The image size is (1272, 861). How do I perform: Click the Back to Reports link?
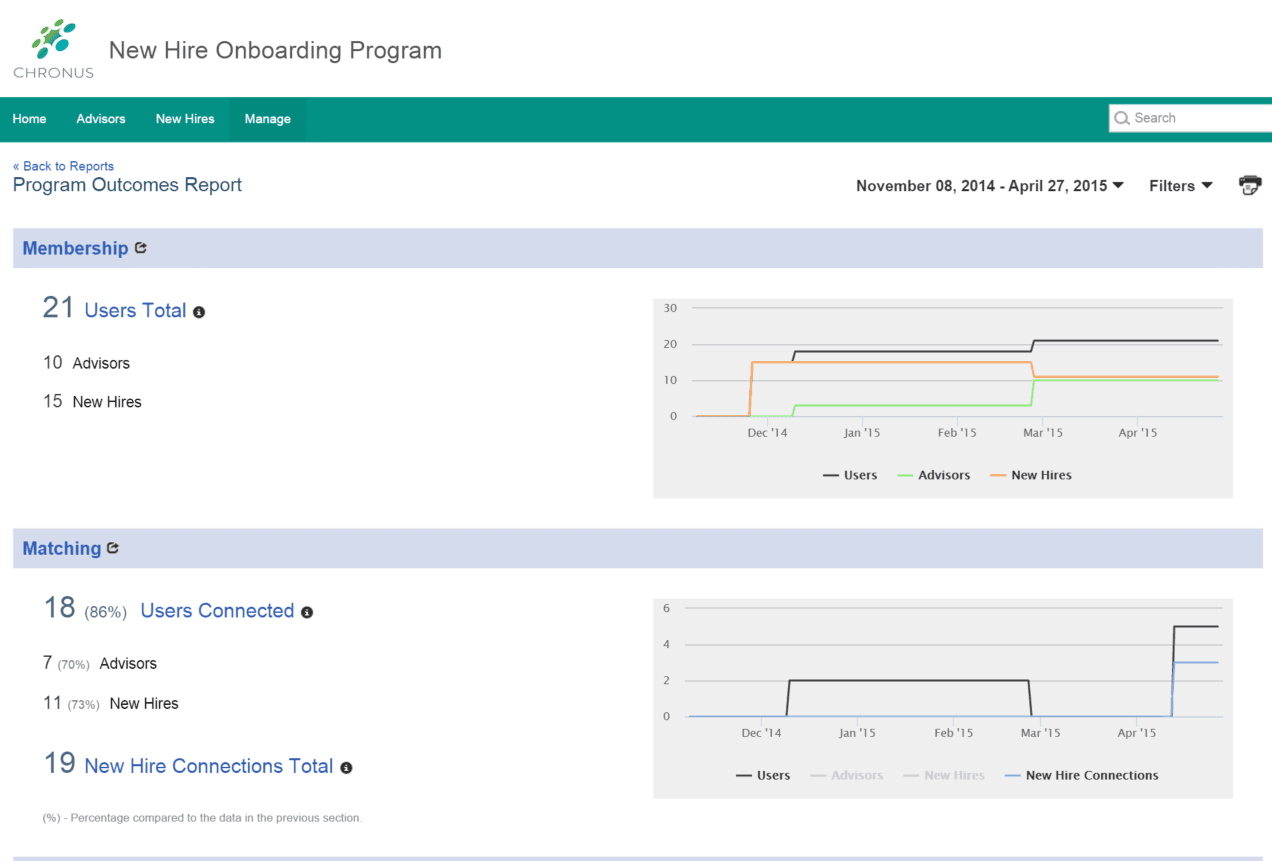63,166
